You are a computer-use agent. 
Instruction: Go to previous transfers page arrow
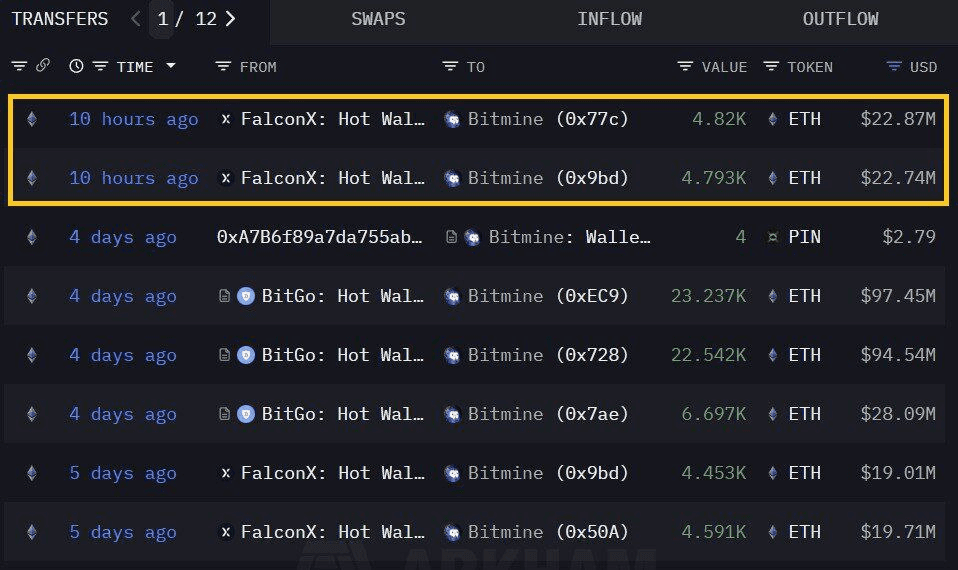click(x=136, y=19)
